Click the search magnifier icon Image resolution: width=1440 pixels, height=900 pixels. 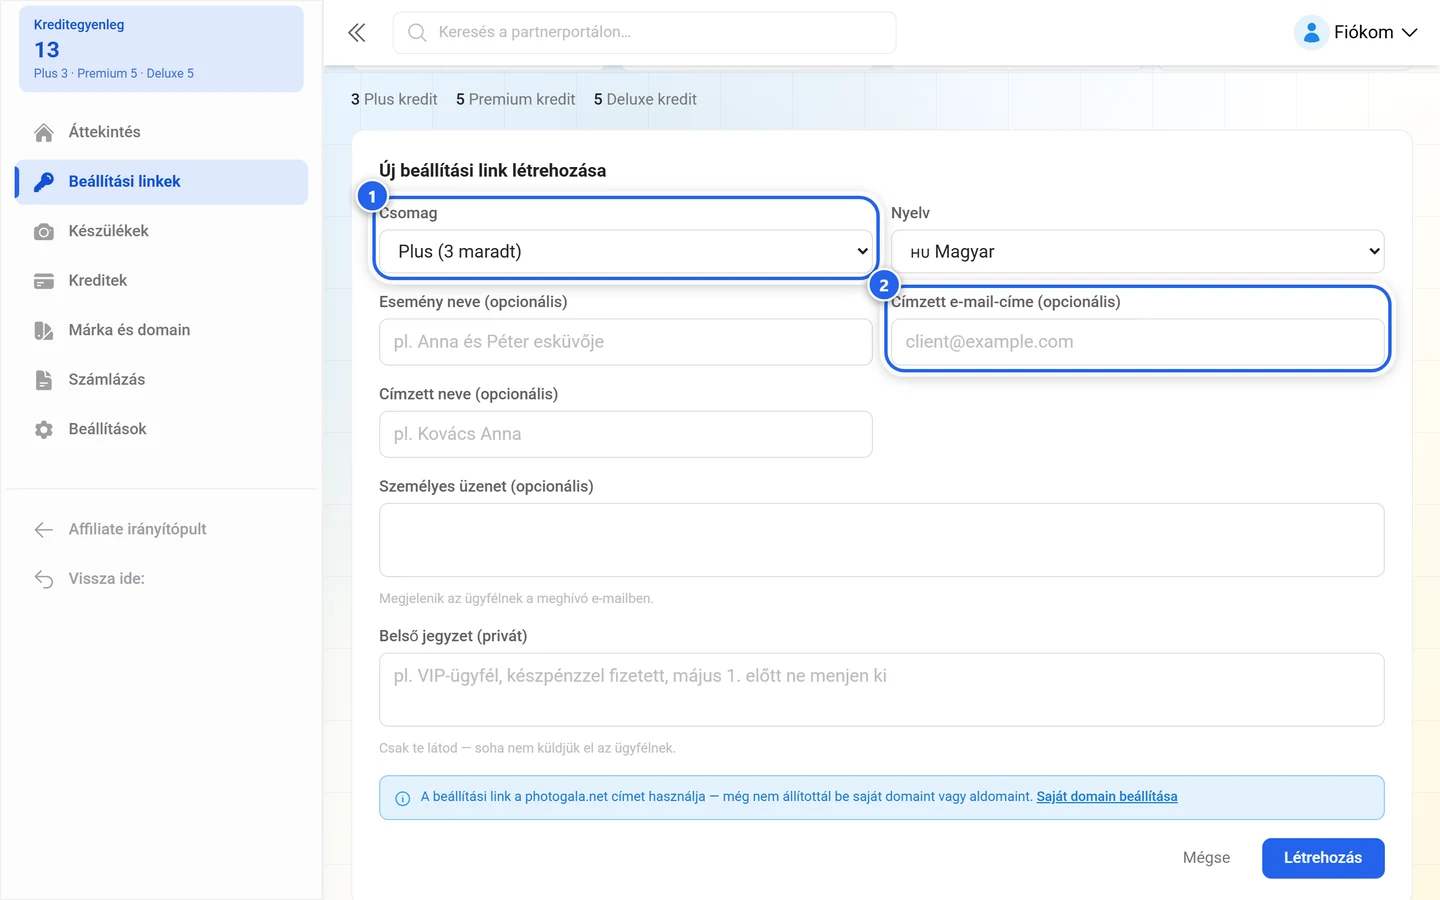pyautogui.click(x=417, y=33)
